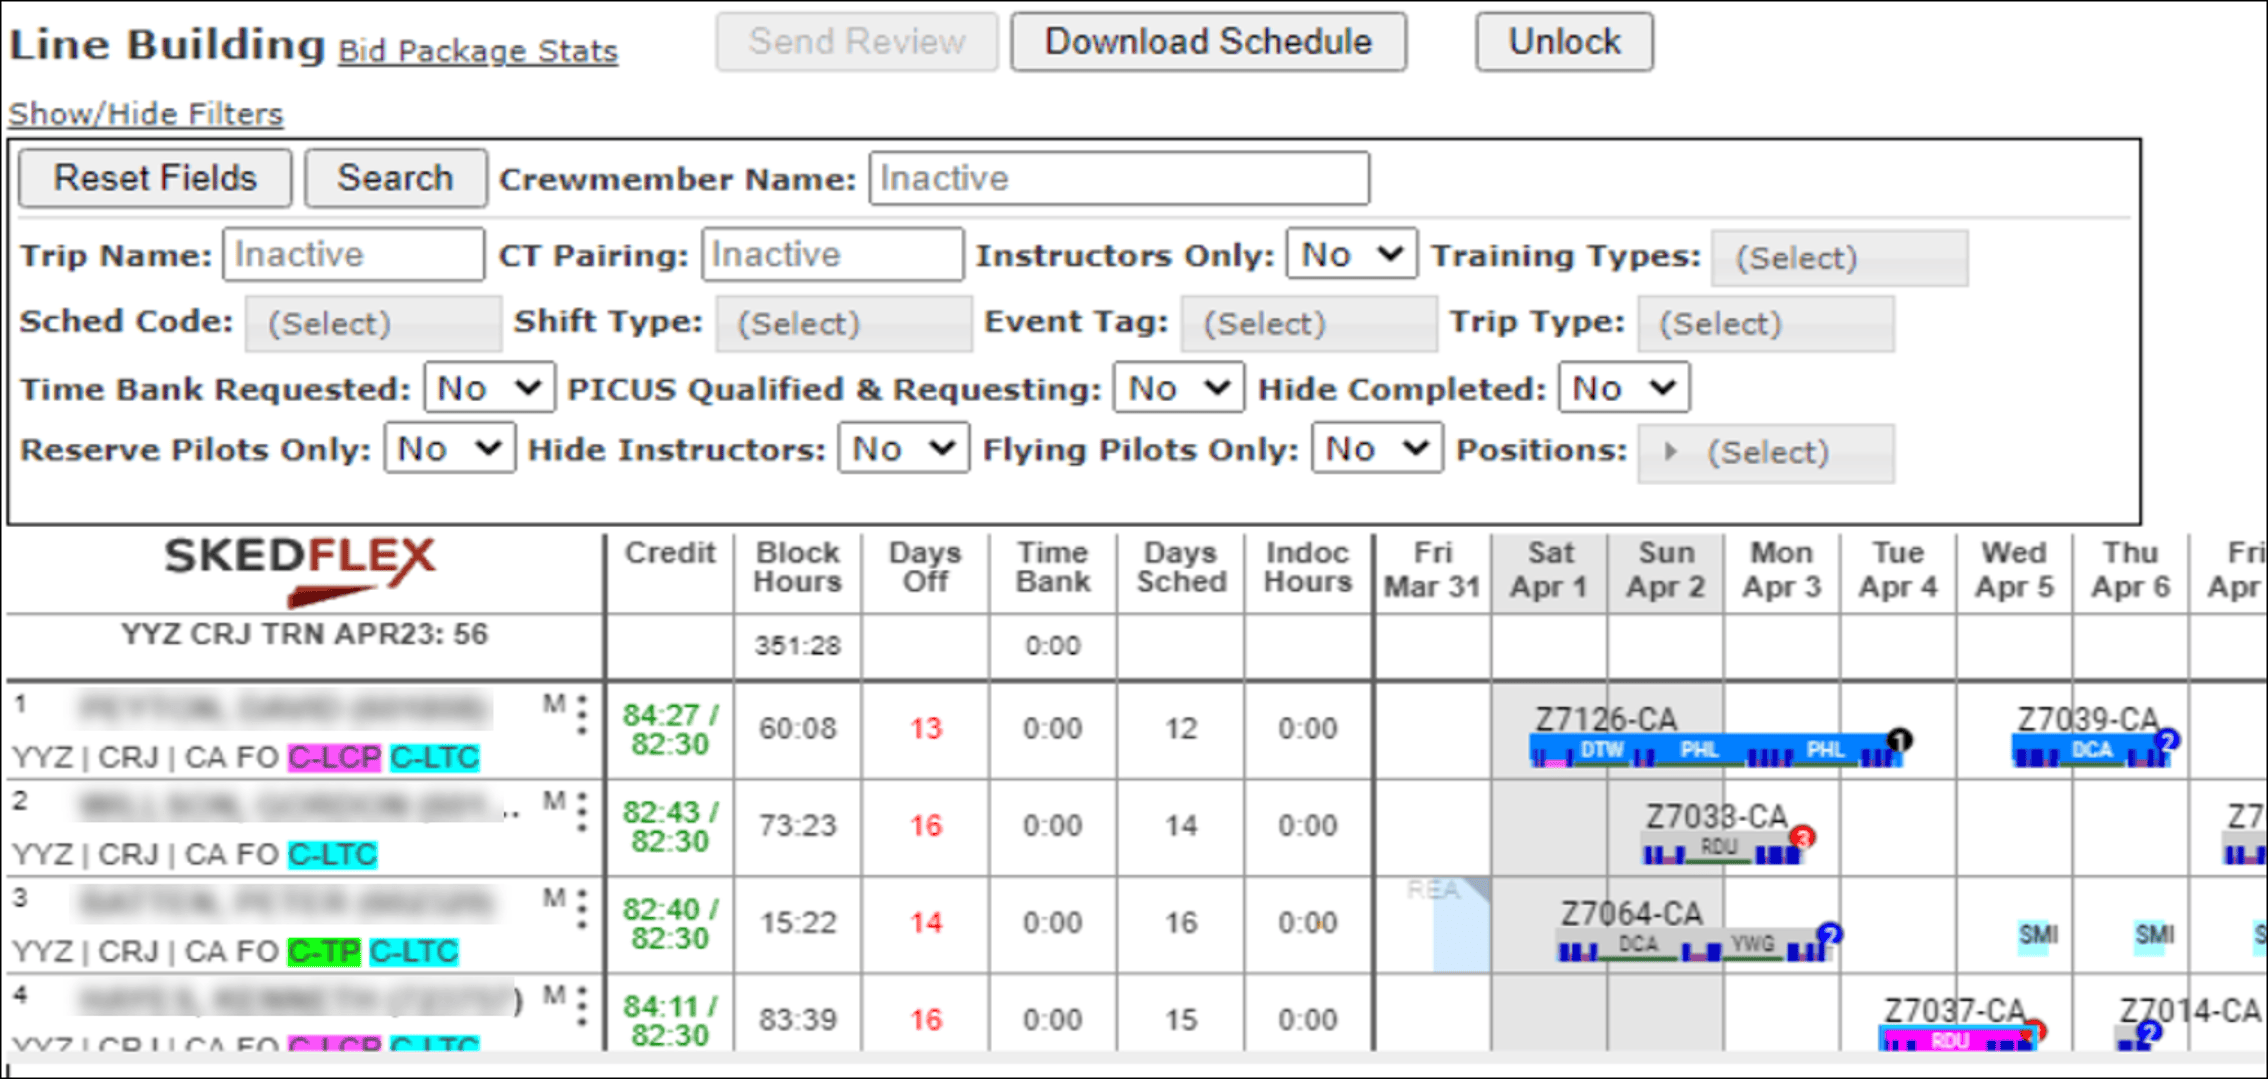The height and width of the screenshot is (1079, 2268).
Task: Click blue badge on trip Z7064-CA
Action: [1829, 934]
